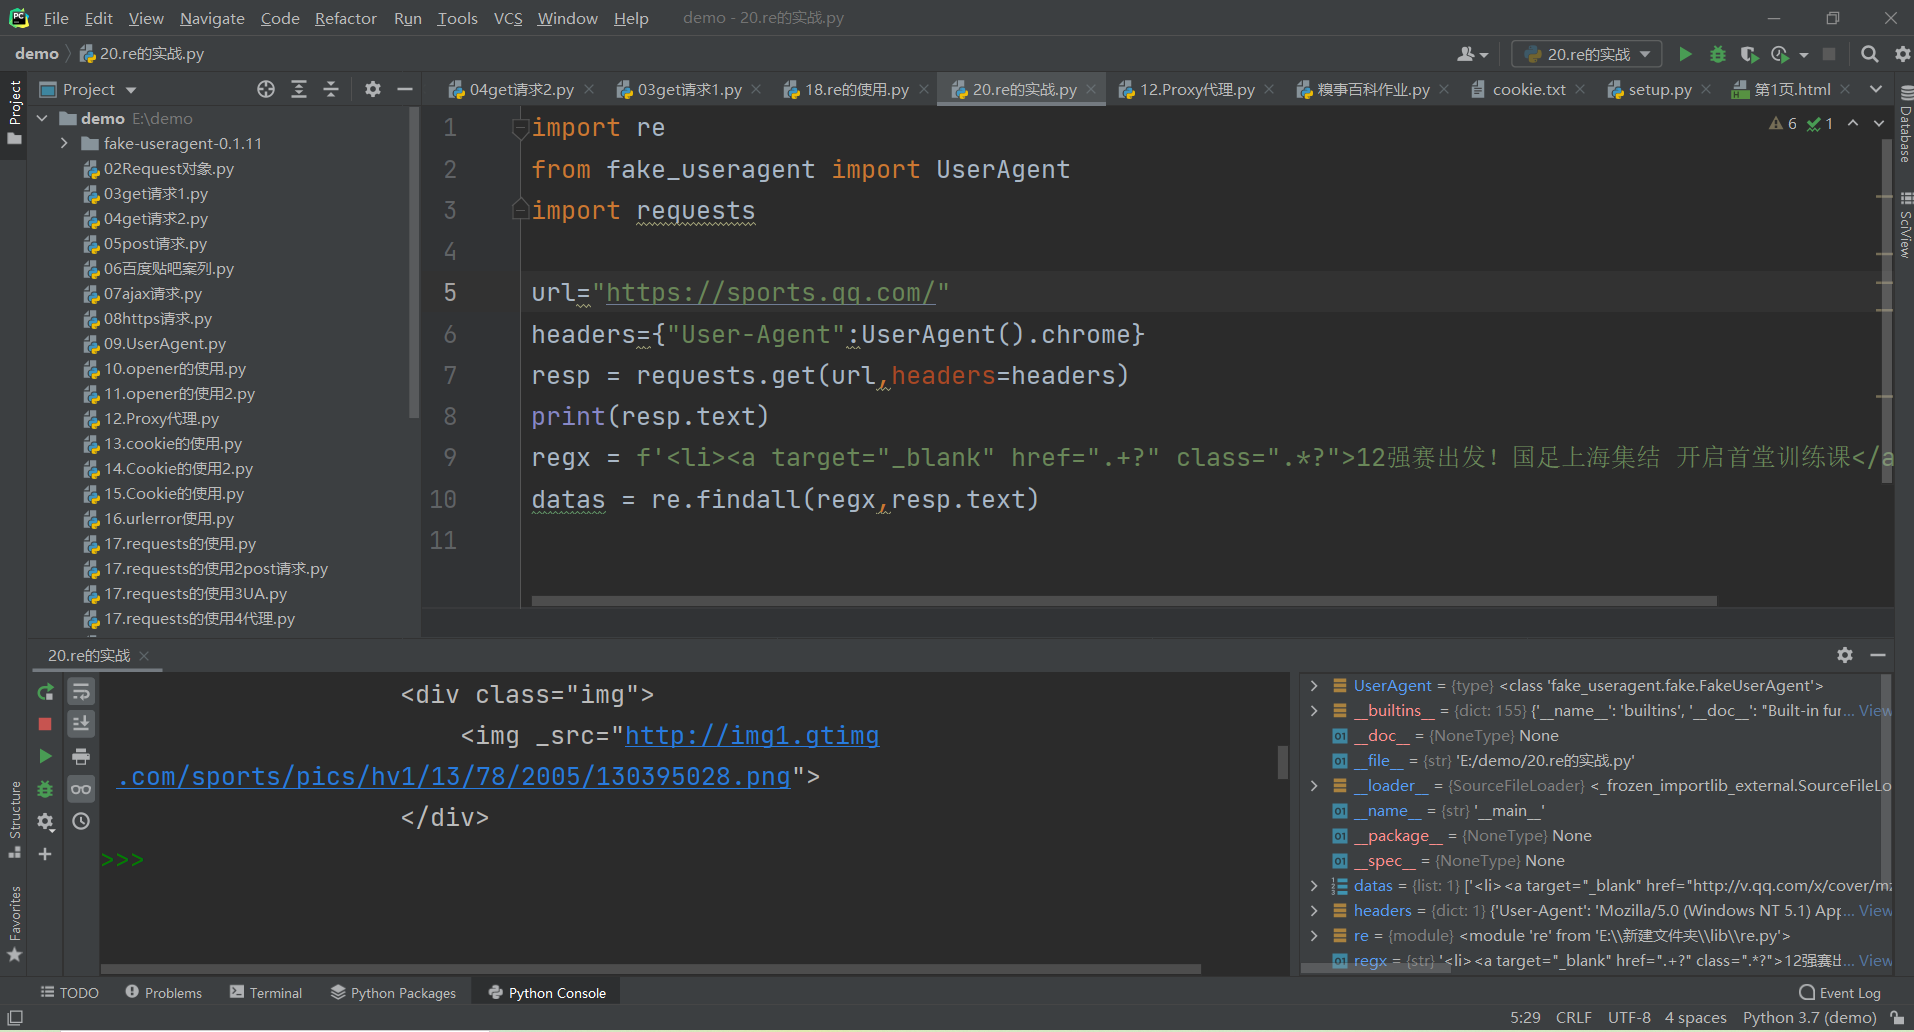
Task: Open the Problems tool window
Action: pos(163,992)
